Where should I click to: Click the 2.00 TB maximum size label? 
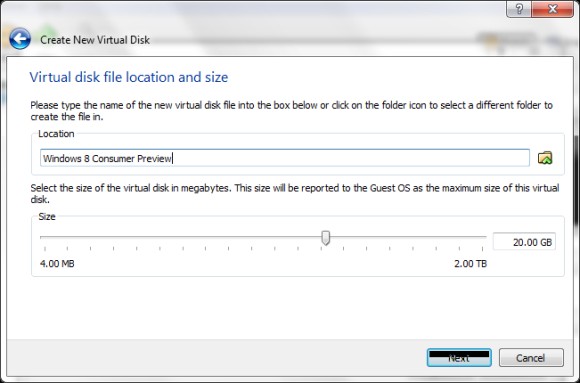click(471, 264)
